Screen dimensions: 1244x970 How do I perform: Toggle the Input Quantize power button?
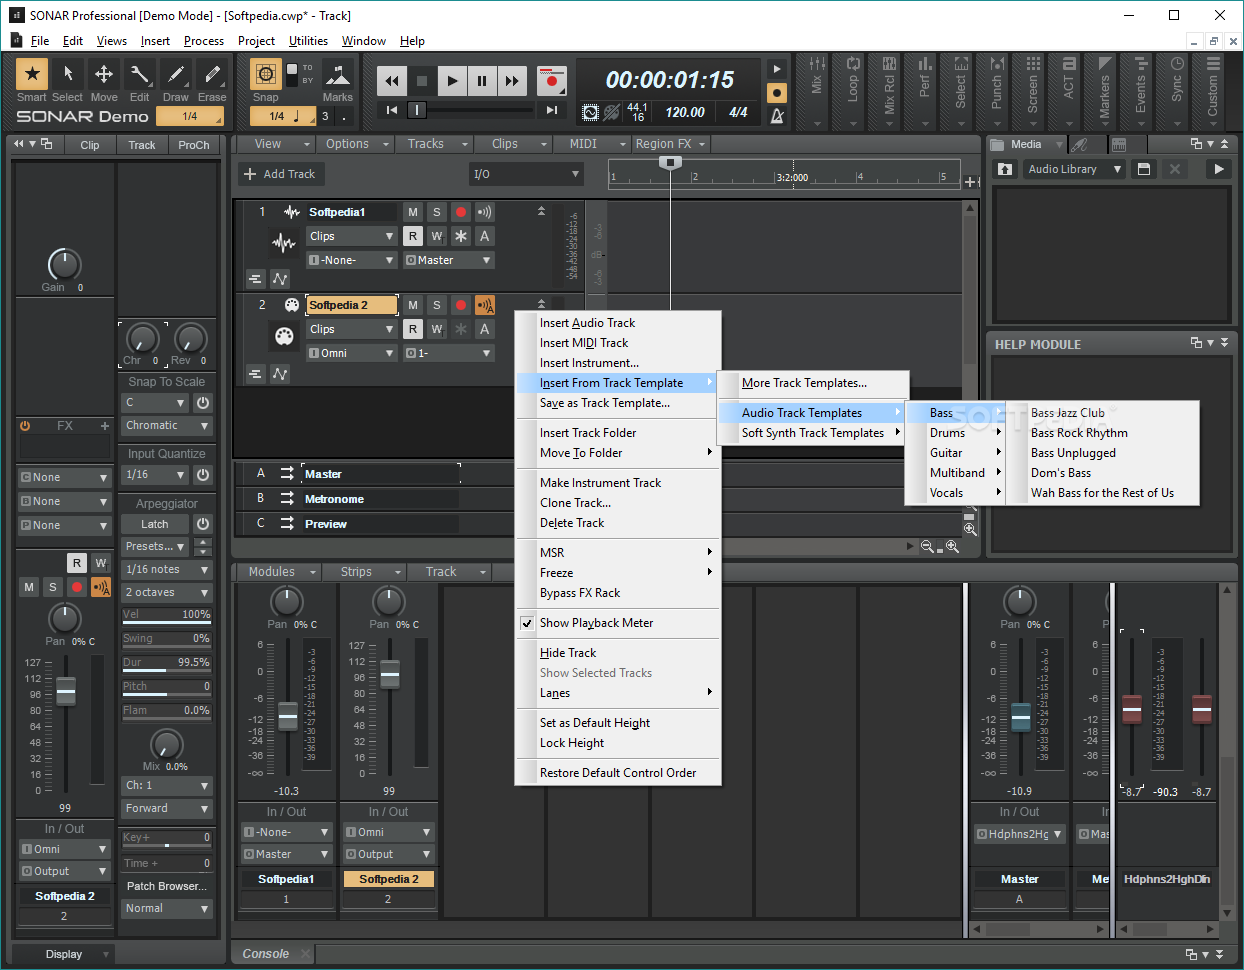pos(203,475)
